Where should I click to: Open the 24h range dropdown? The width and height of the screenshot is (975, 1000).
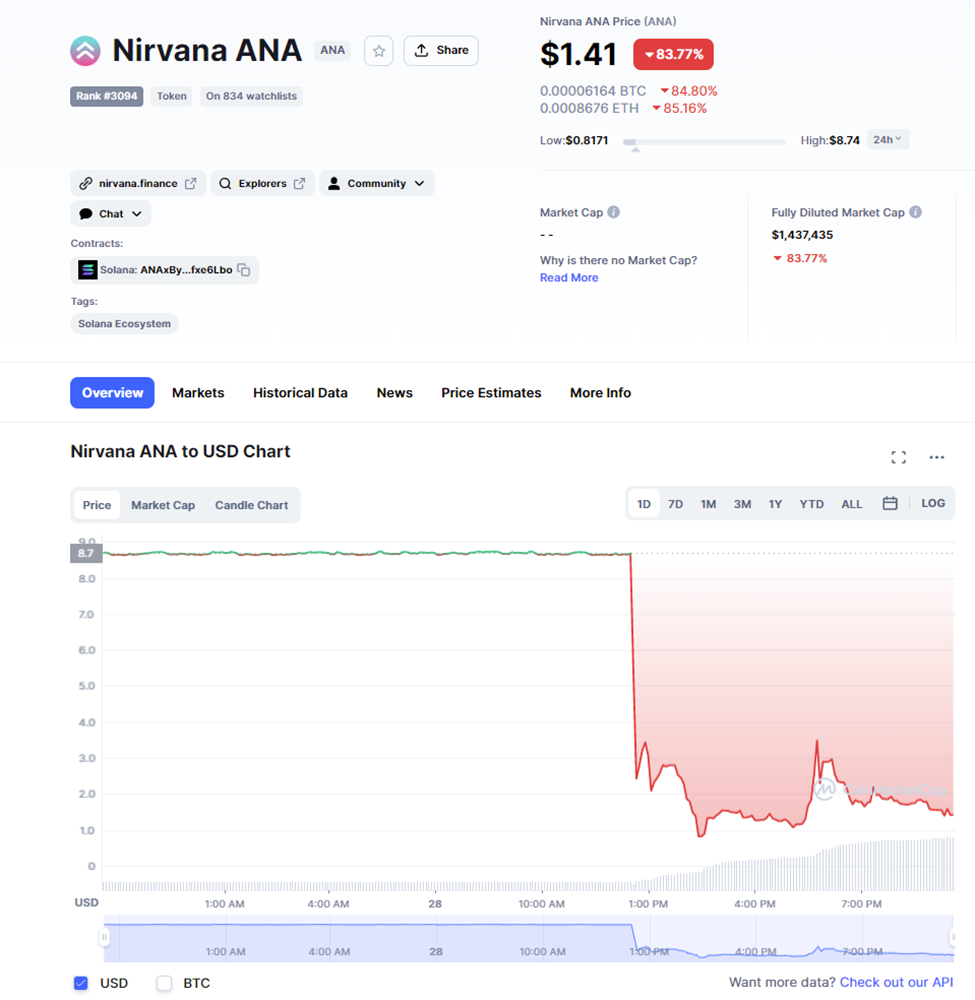pos(887,140)
